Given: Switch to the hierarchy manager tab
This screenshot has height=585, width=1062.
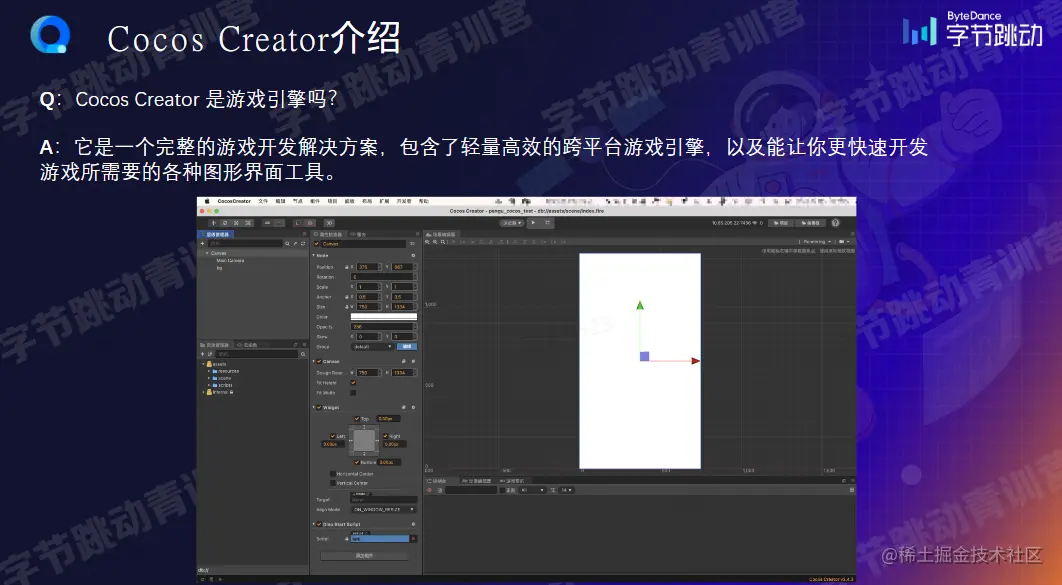Looking at the screenshot, I should (x=215, y=234).
